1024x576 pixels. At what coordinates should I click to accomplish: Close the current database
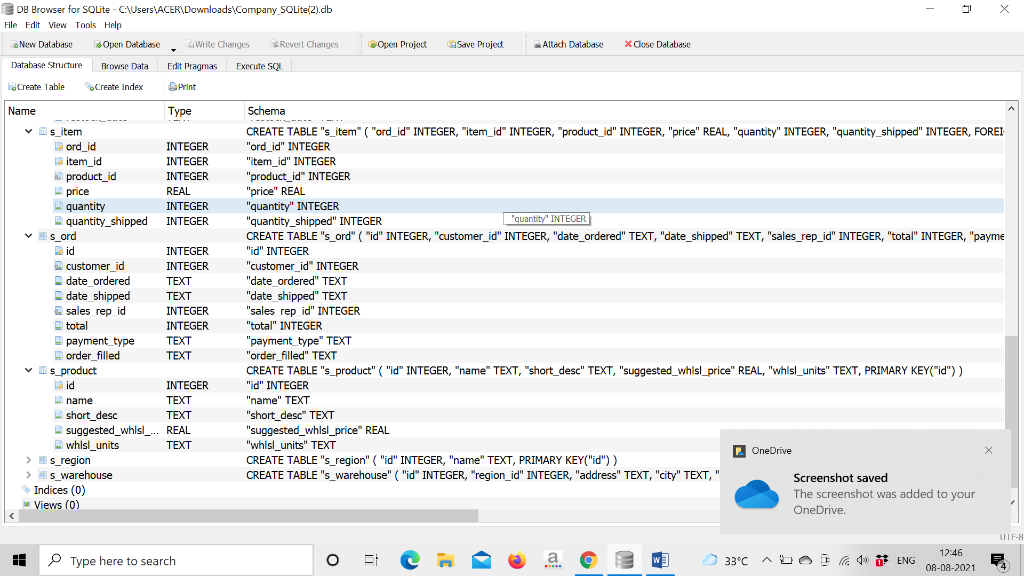(x=657, y=44)
